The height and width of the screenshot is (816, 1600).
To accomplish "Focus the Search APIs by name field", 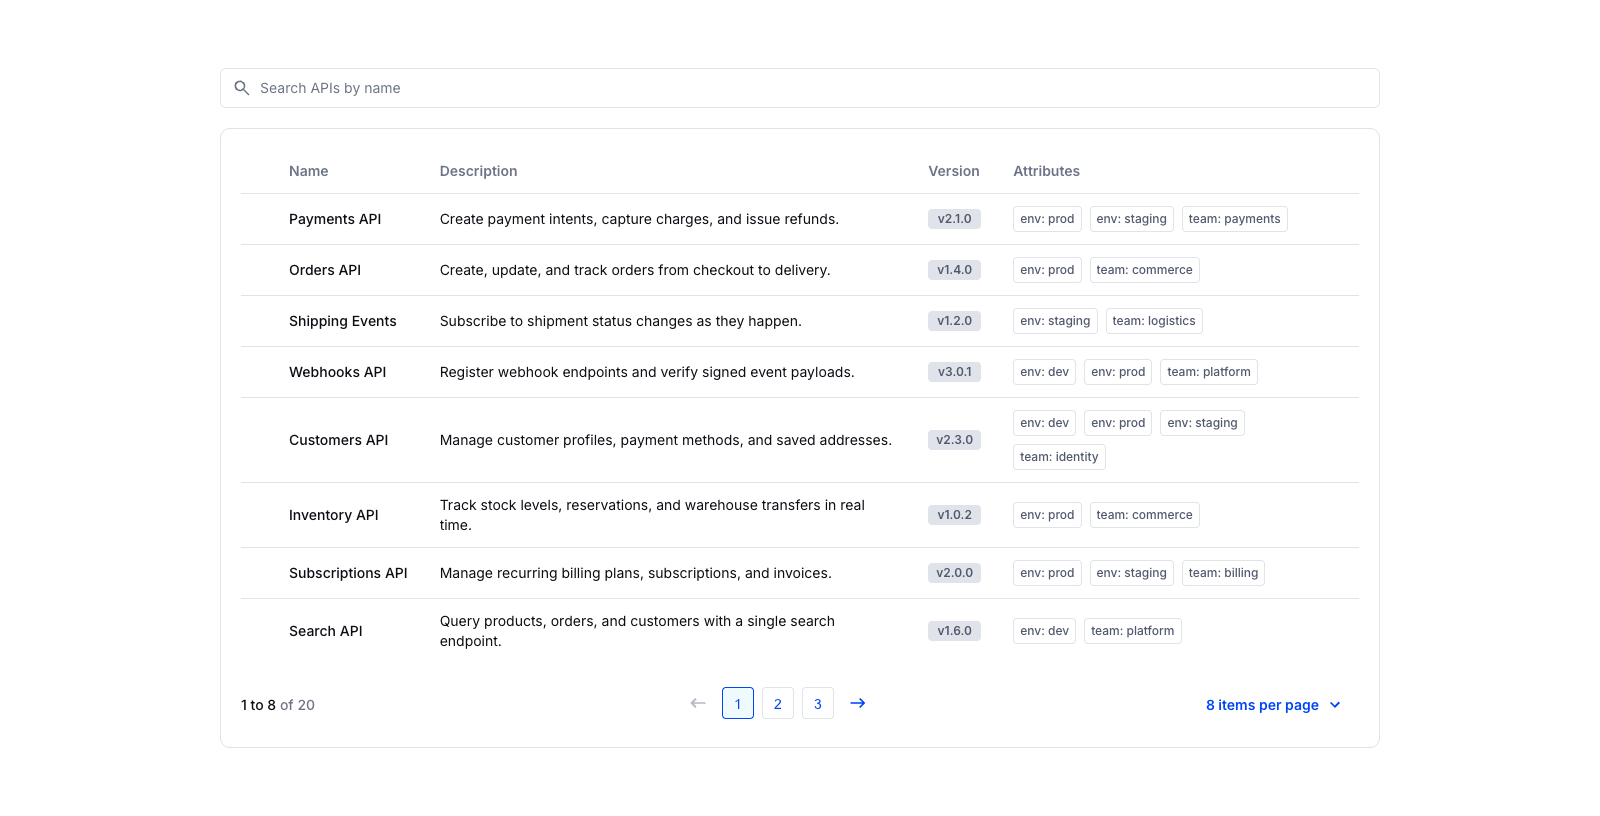I will (800, 88).
